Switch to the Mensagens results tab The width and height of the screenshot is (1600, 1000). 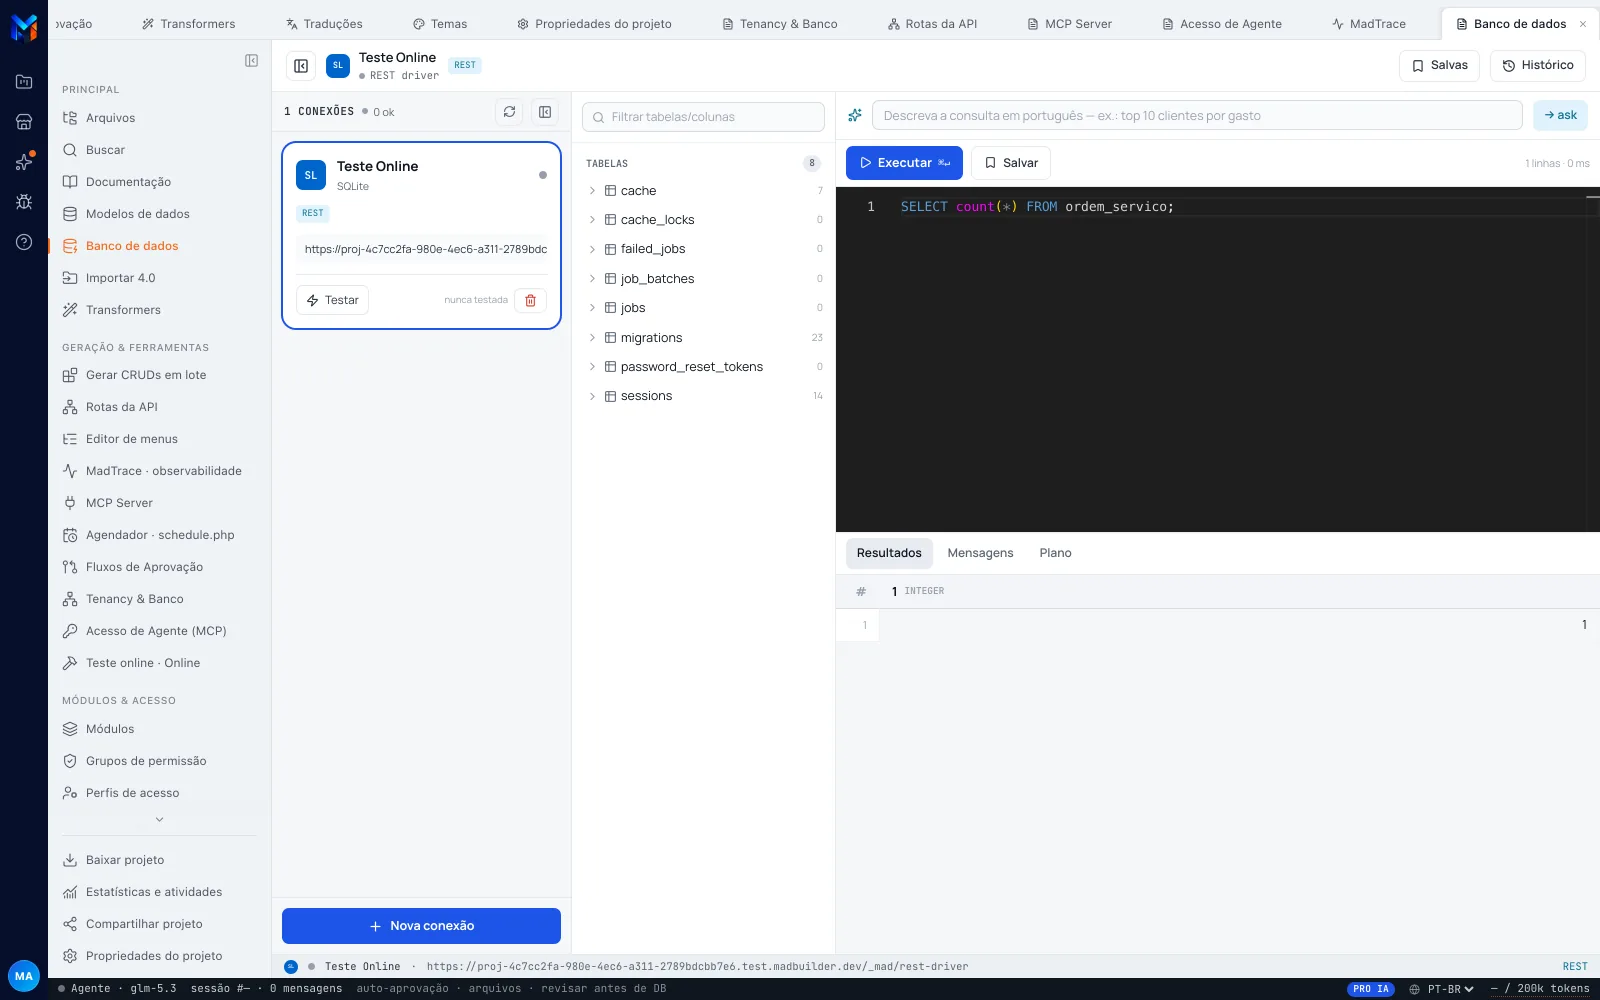pos(980,553)
